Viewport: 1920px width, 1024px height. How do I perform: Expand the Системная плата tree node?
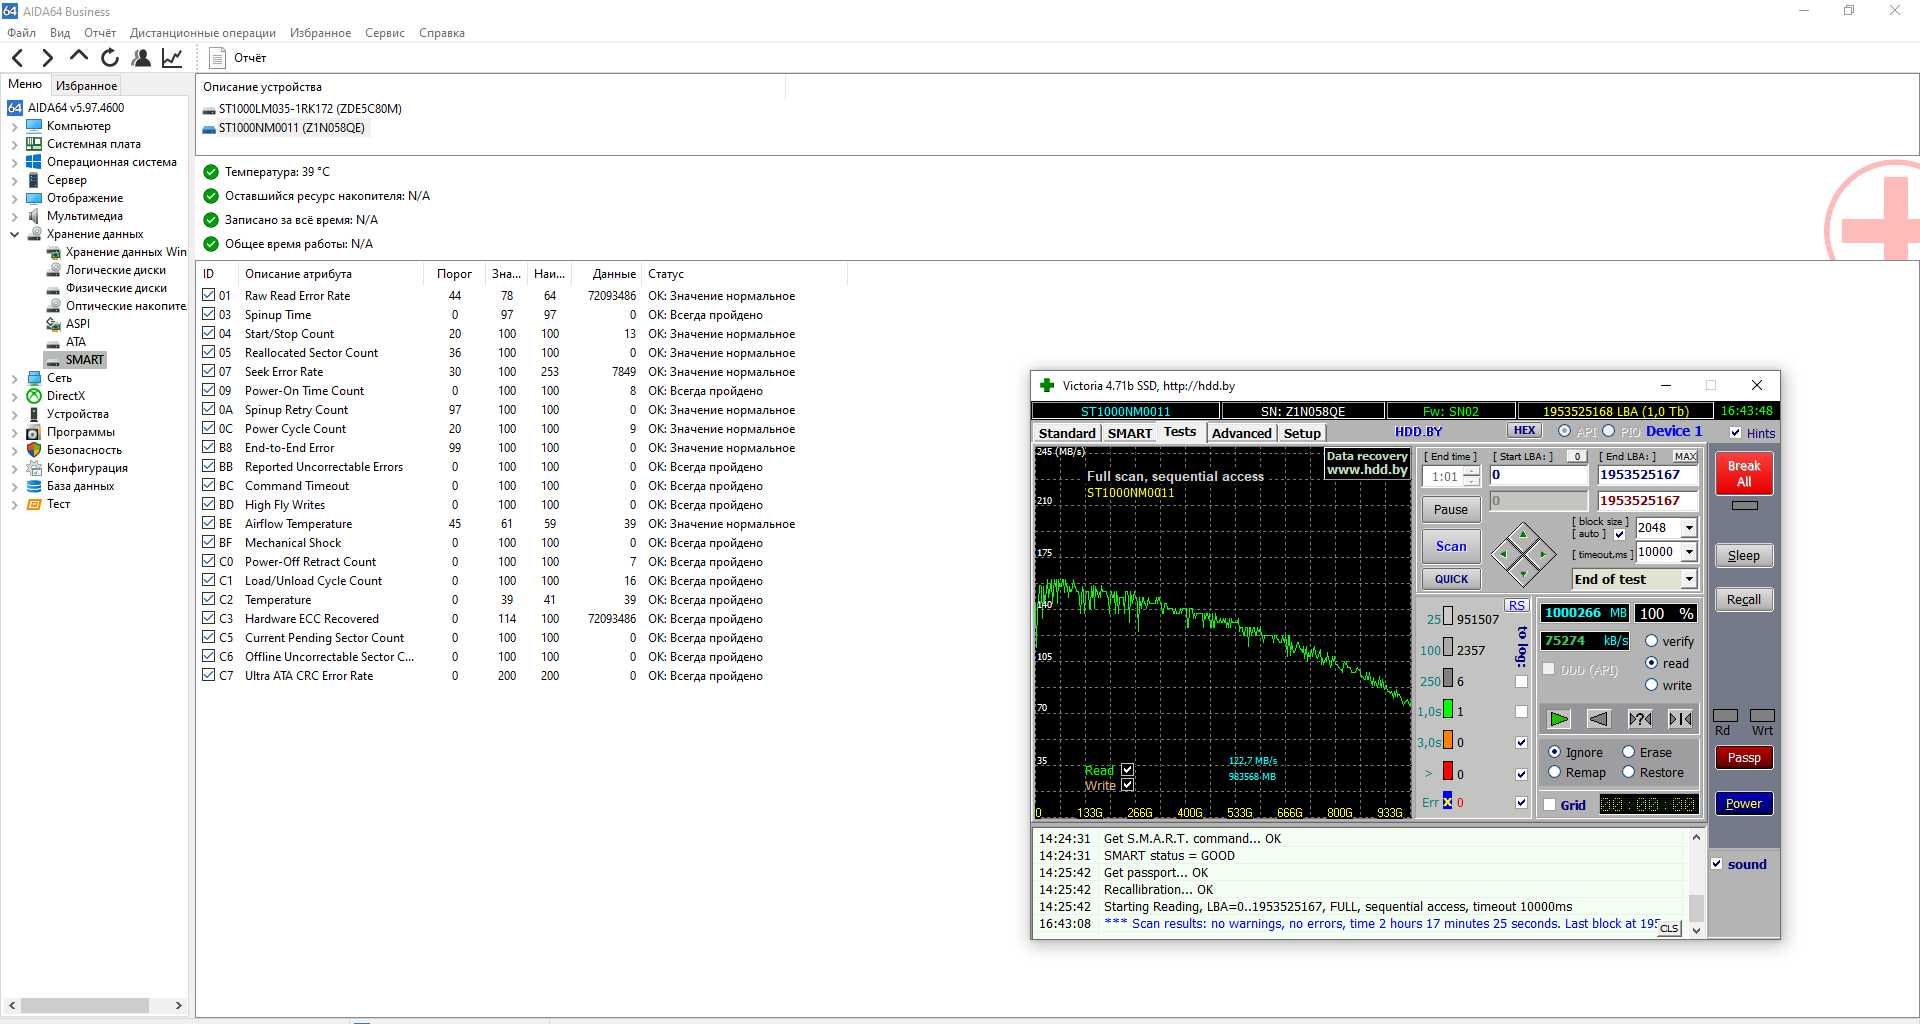point(14,145)
